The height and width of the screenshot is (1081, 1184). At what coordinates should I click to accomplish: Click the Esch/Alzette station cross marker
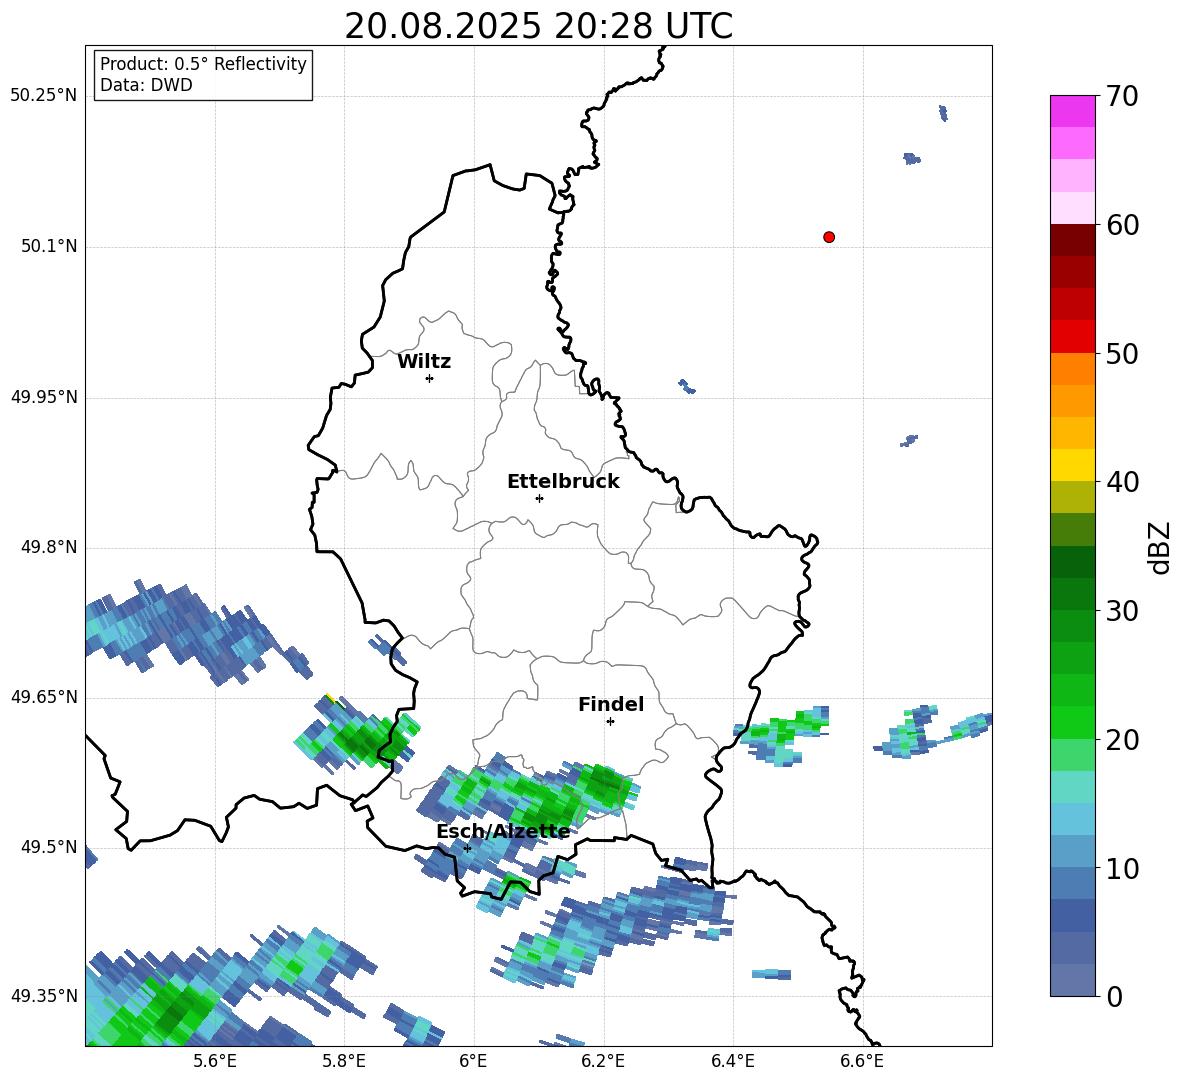[467, 848]
